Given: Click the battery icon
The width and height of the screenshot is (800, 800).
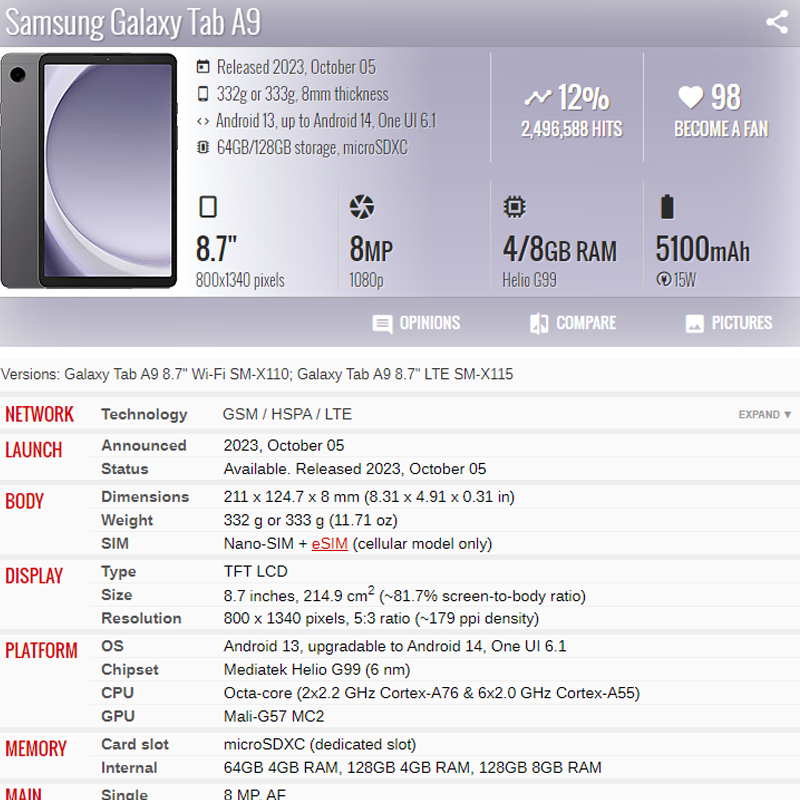Looking at the screenshot, I should click(x=667, y=207).
